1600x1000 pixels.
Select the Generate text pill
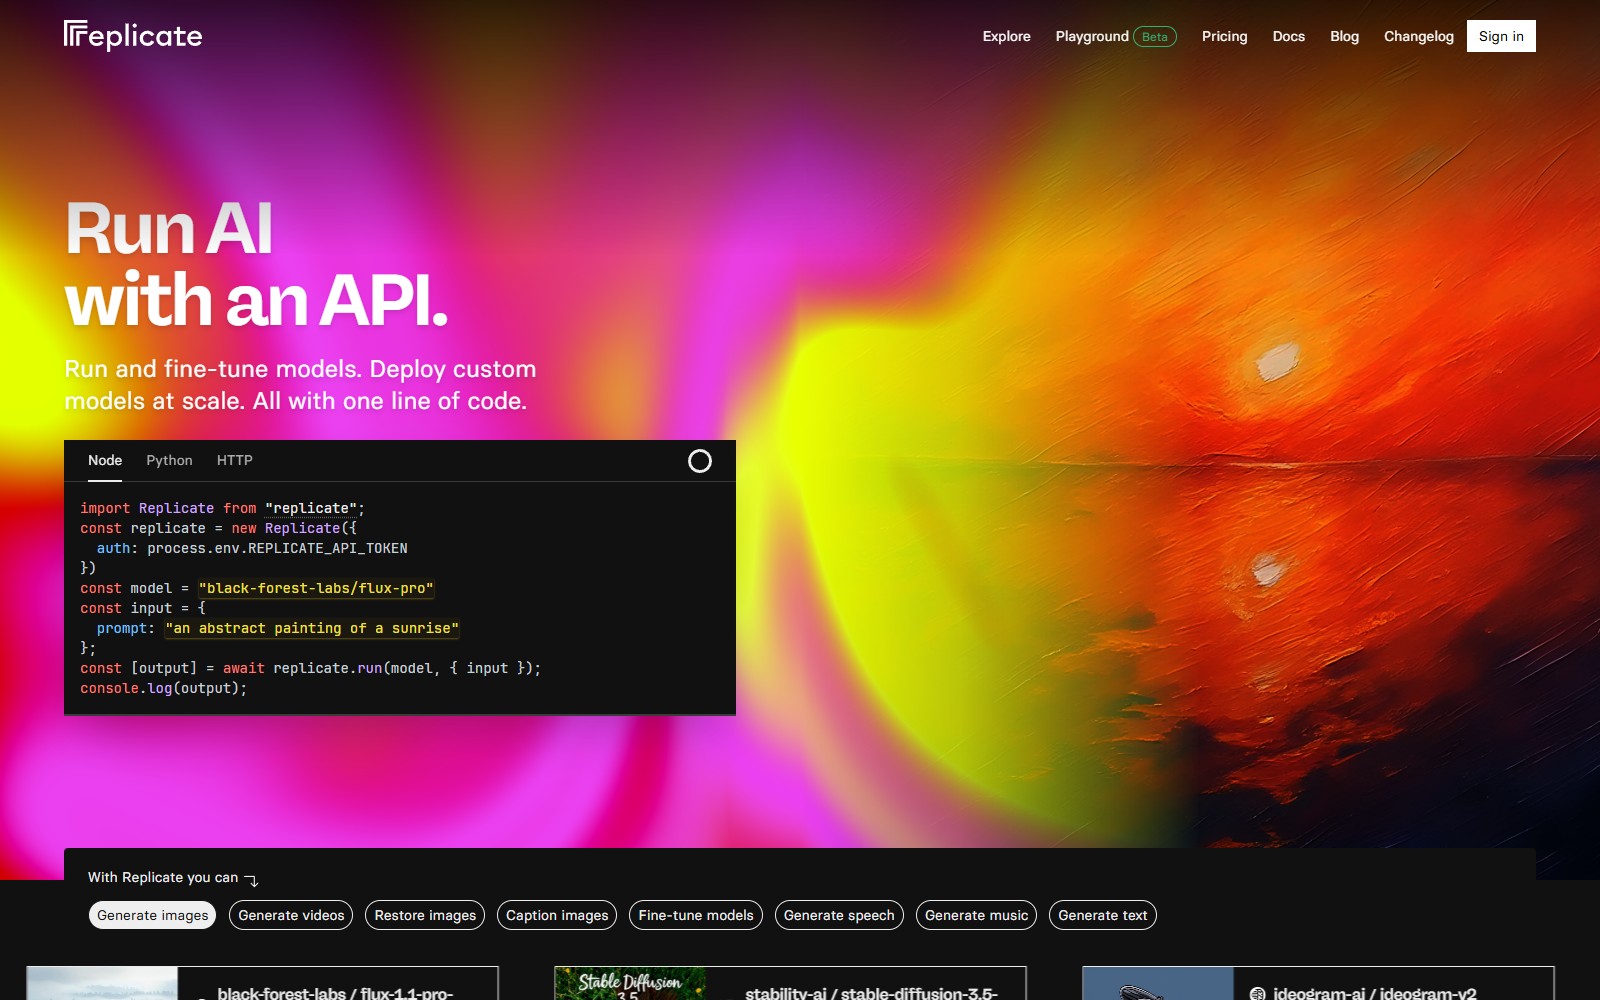coord(1103,915)
